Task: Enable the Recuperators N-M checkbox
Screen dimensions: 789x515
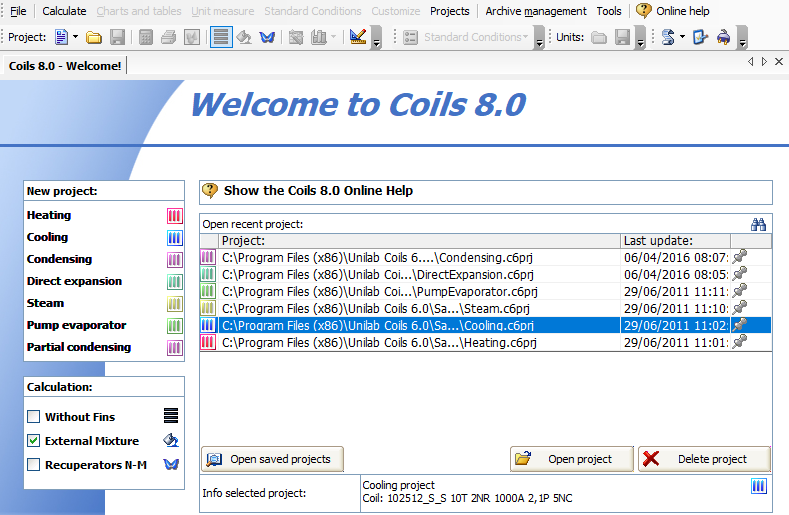Action: point(34,465)
